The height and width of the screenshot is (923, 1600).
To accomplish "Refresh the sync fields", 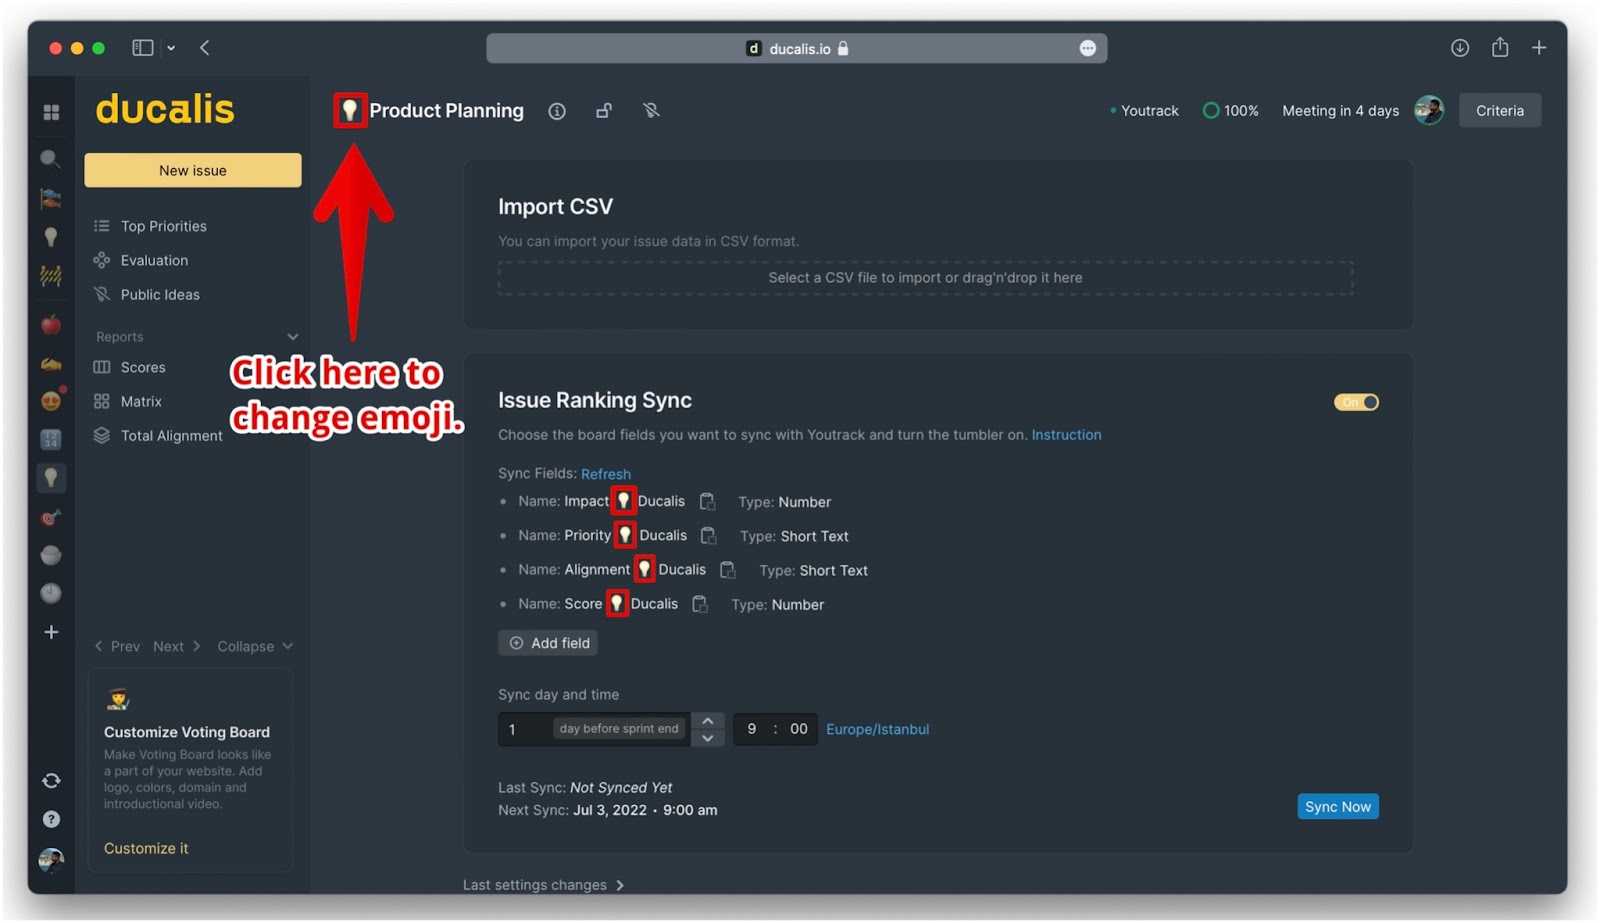I will click(x=606, y=474).
